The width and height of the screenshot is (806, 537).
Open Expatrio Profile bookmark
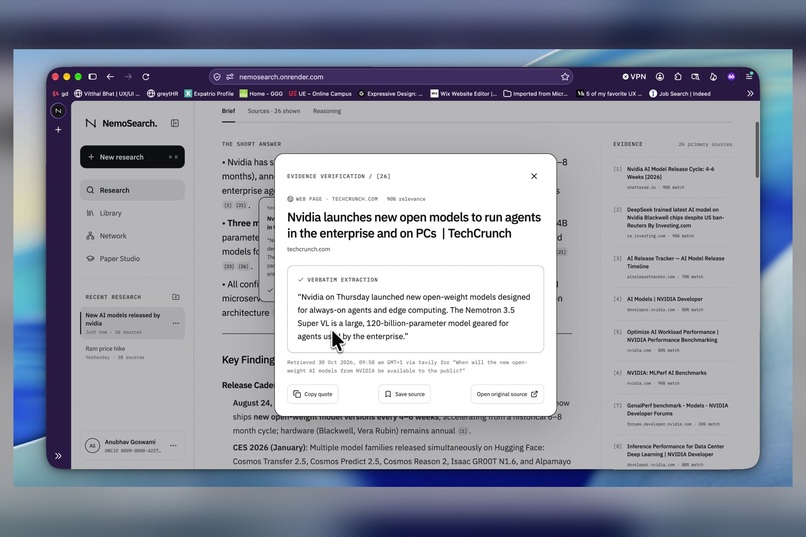[x=209, y=94]
